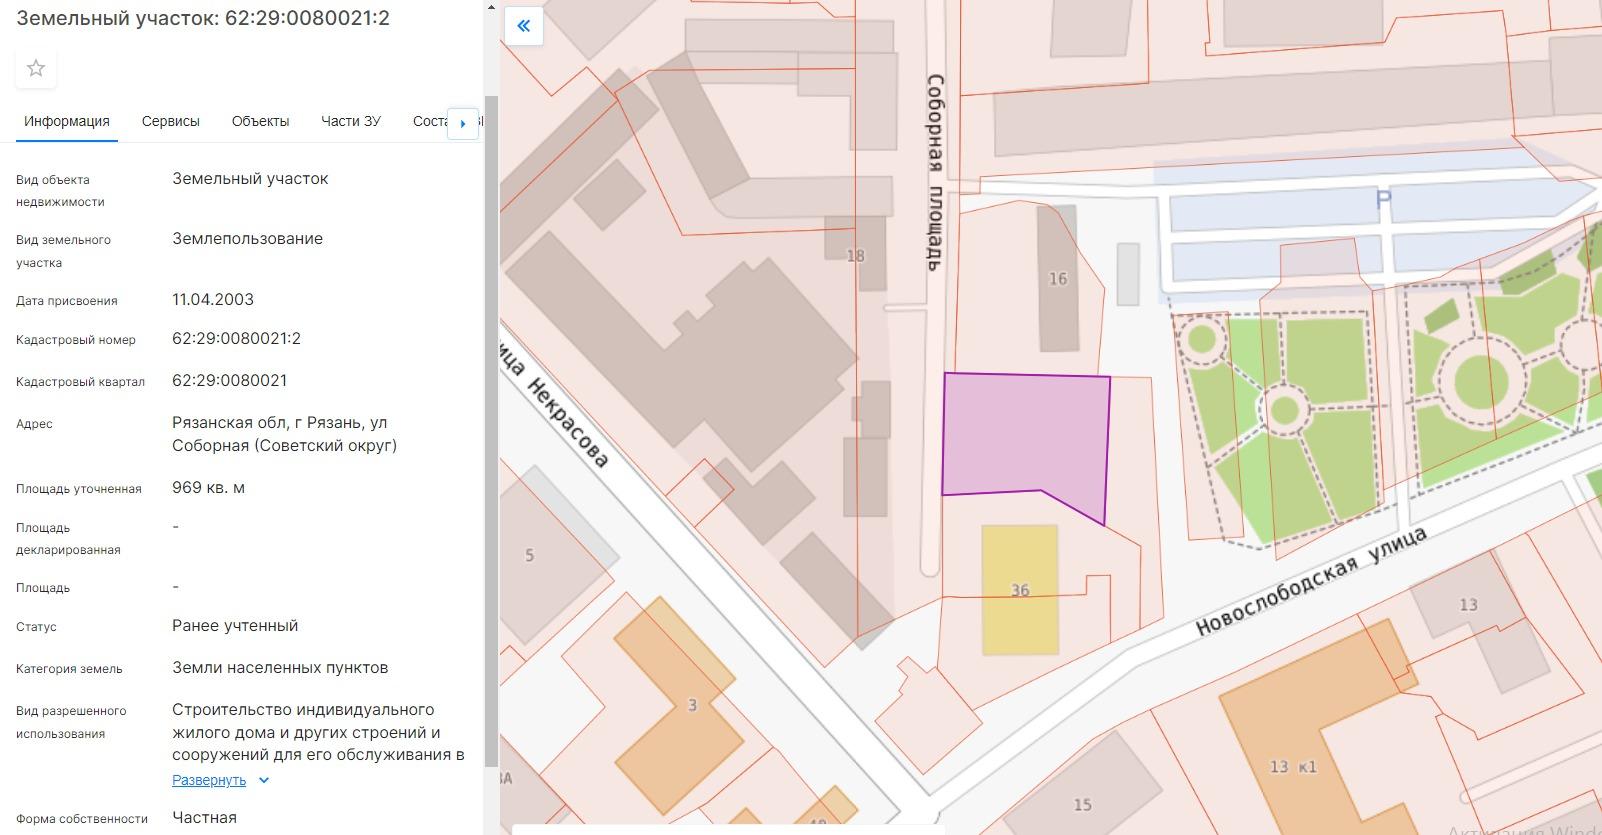This screenshot has width=1602, height=835.
Task: Click the parking P symbol on map
Action: point(1384,201)
